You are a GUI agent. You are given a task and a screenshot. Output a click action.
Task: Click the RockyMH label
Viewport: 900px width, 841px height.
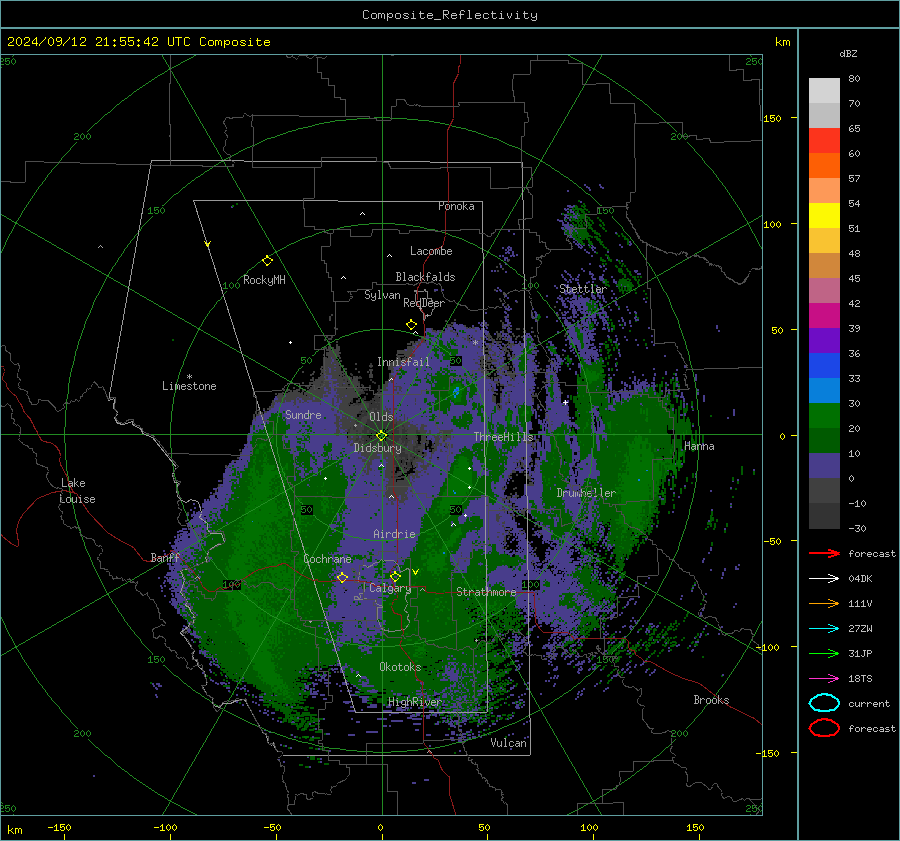[x=264, y=280]
